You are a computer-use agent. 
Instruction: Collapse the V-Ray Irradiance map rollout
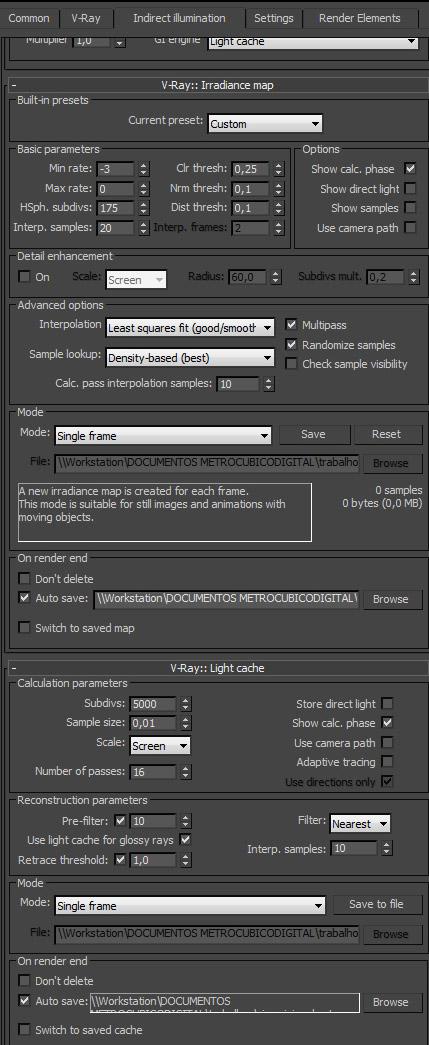[x=13, y=85]
